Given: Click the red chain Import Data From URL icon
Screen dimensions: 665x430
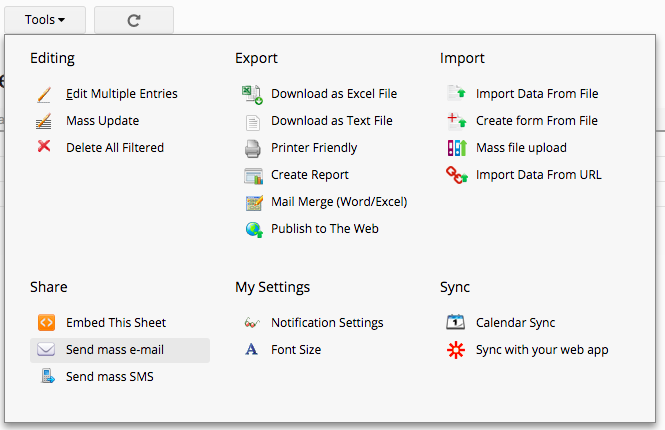Looking at the screenshot, I should click(x=457, y=175).
